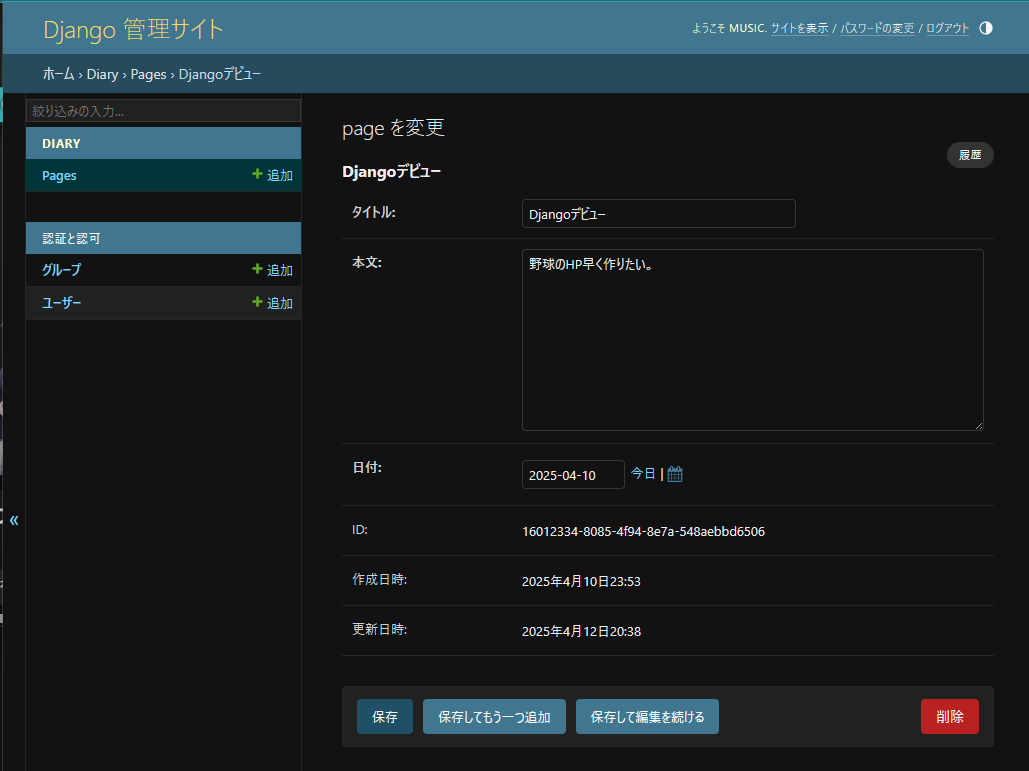Click 保存してもう一つ追加 button
Image resolution: width=1029 pixels, height=771 pixels.
(494, 717)
